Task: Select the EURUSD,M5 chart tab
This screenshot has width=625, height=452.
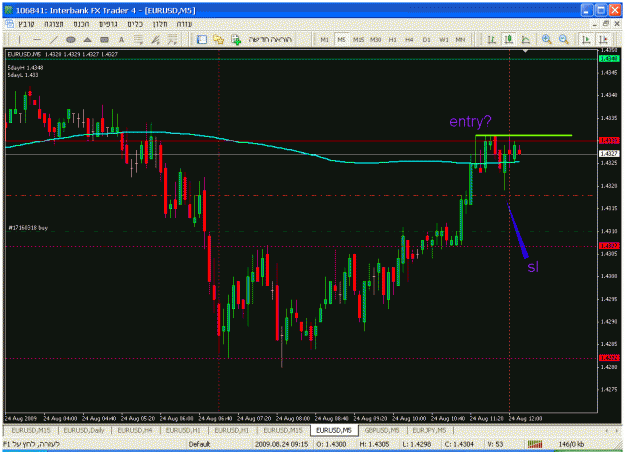Action: (x=334, y=430)
